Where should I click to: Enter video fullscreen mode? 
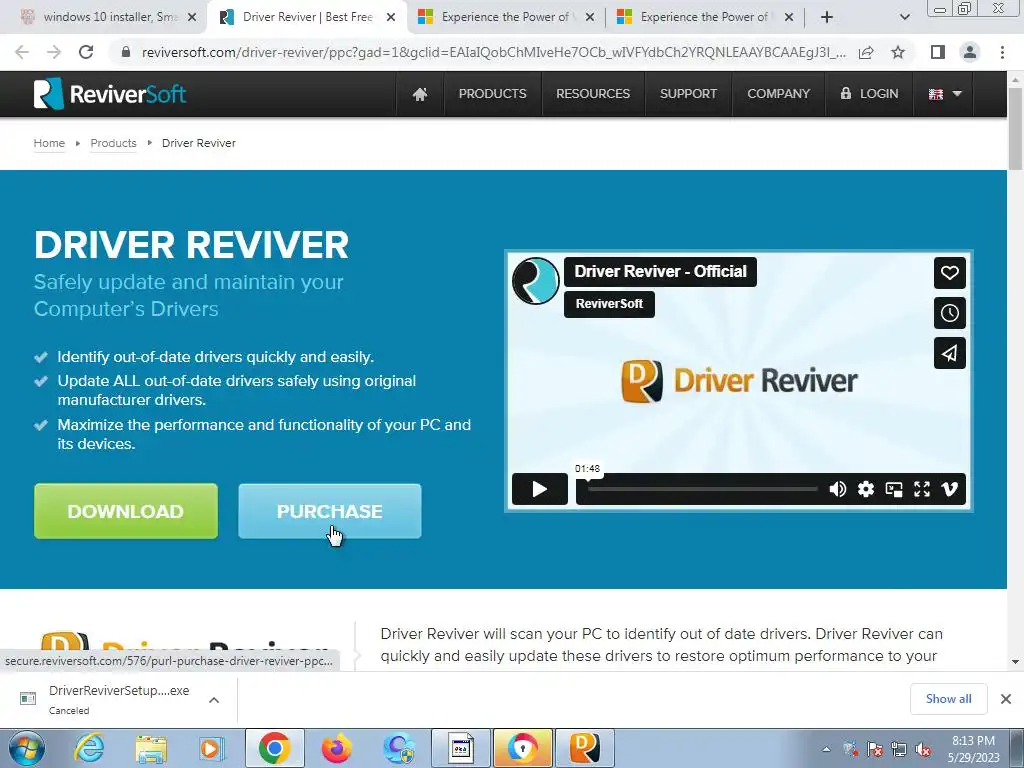point(921,489)
